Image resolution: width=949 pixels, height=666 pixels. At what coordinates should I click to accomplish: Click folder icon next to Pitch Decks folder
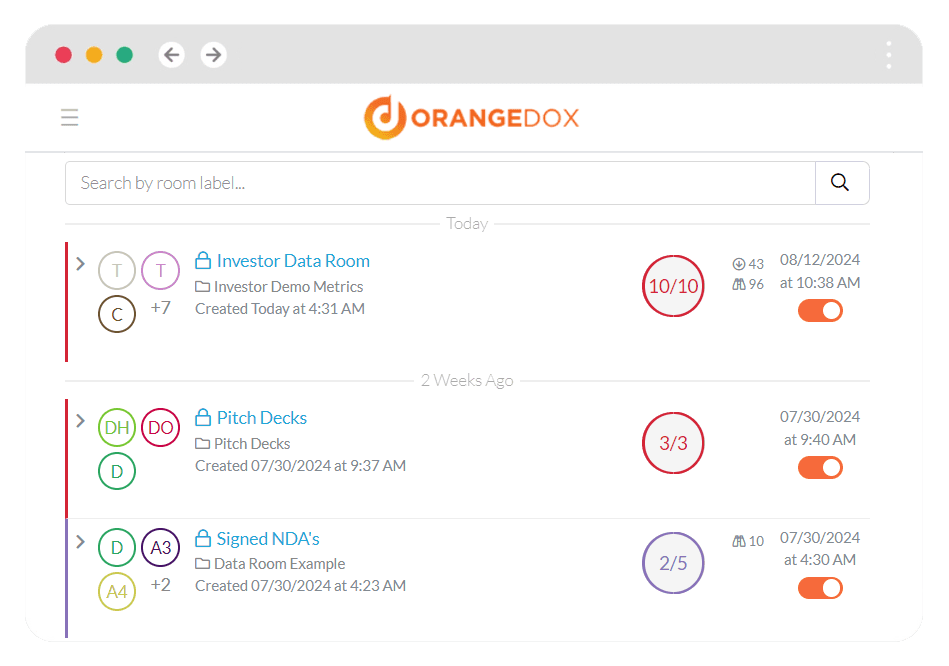[x=202, y=444]
